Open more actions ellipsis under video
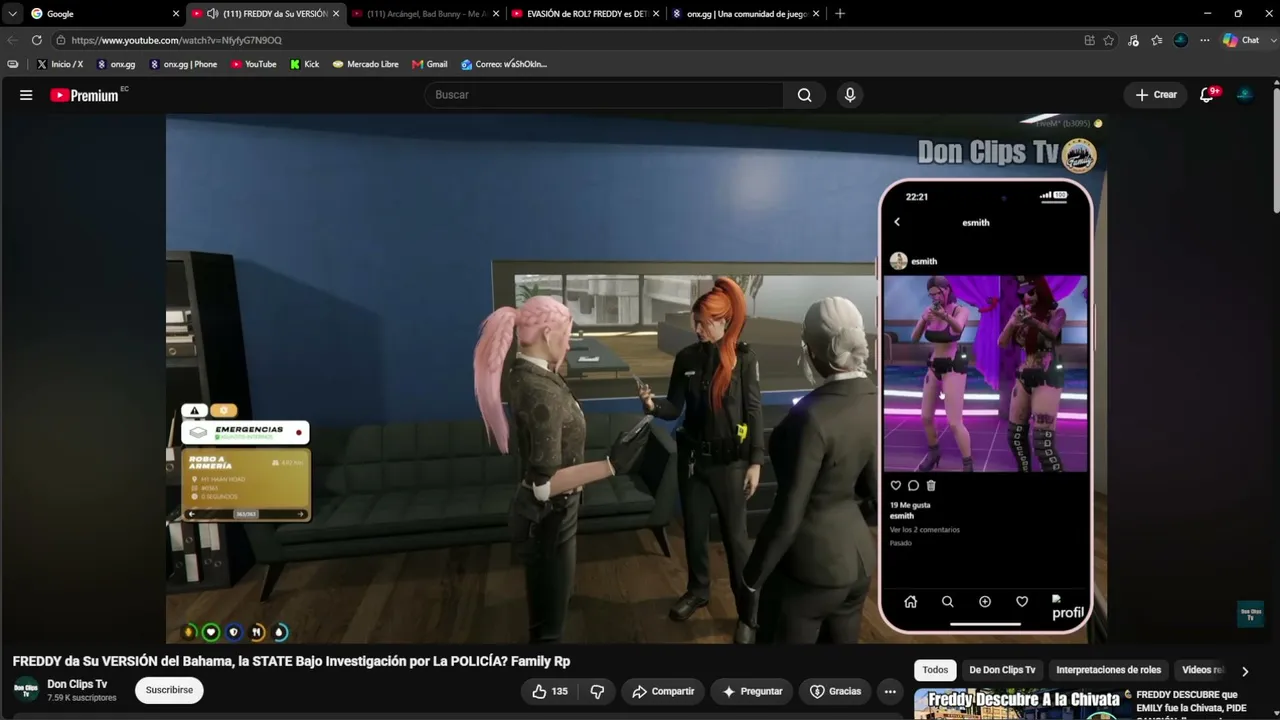 [x=890, y=691]
